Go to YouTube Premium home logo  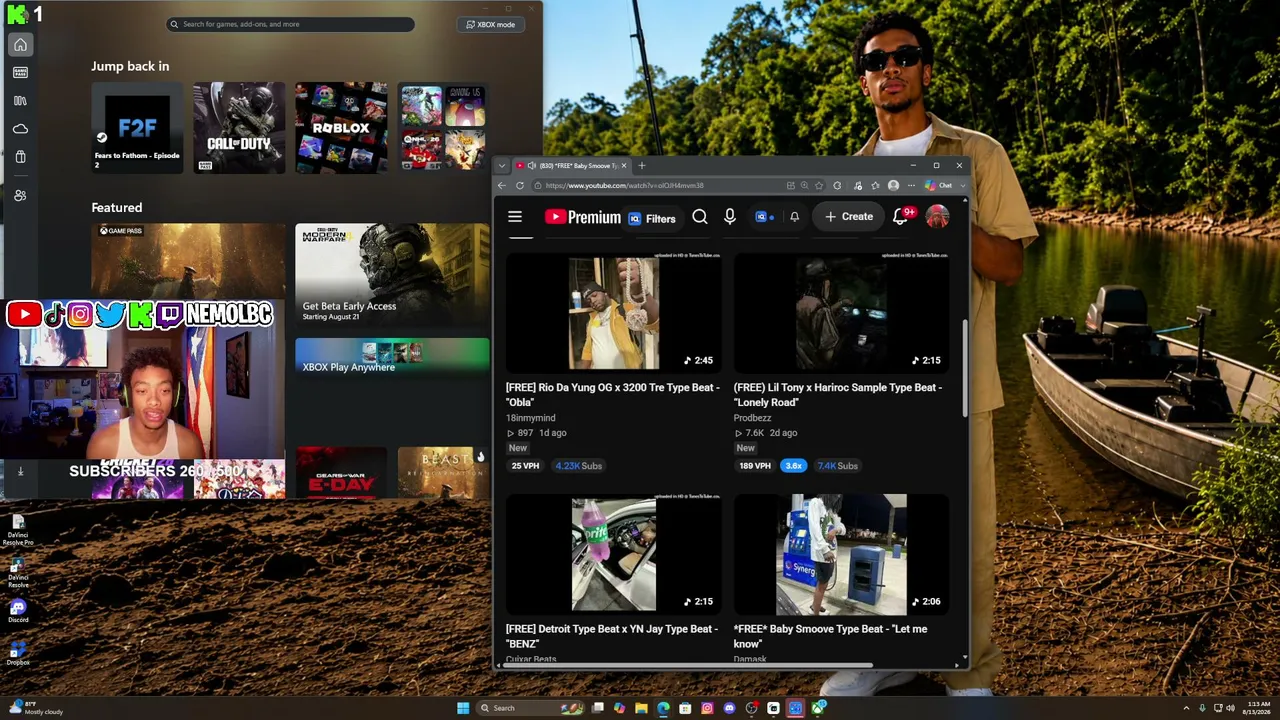(582, 217)
